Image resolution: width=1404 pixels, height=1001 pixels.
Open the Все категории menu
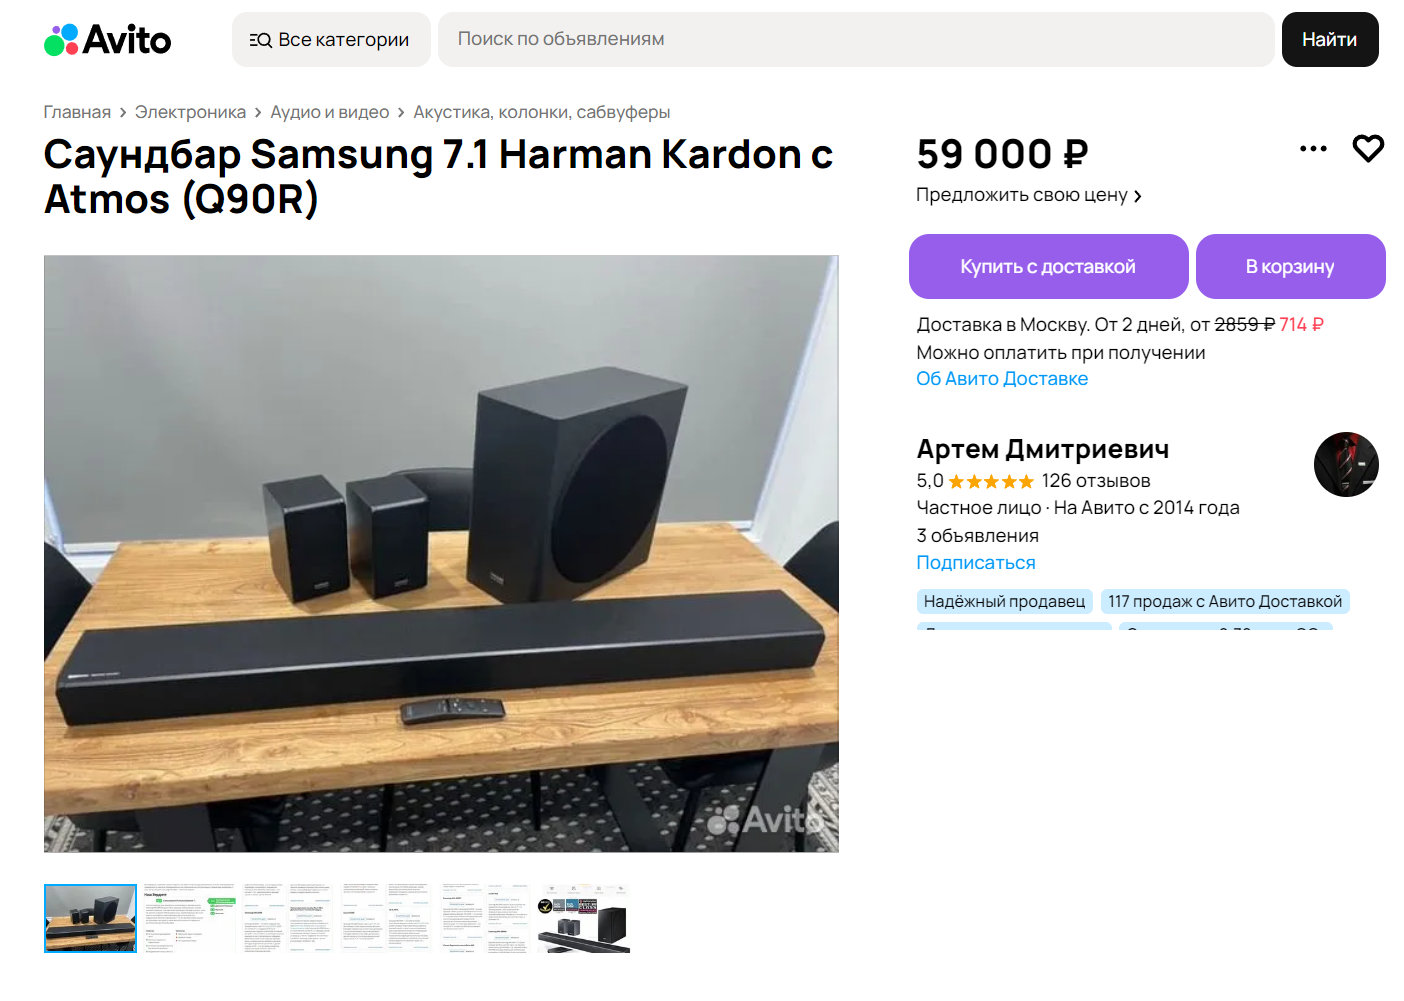coord(331,40)
